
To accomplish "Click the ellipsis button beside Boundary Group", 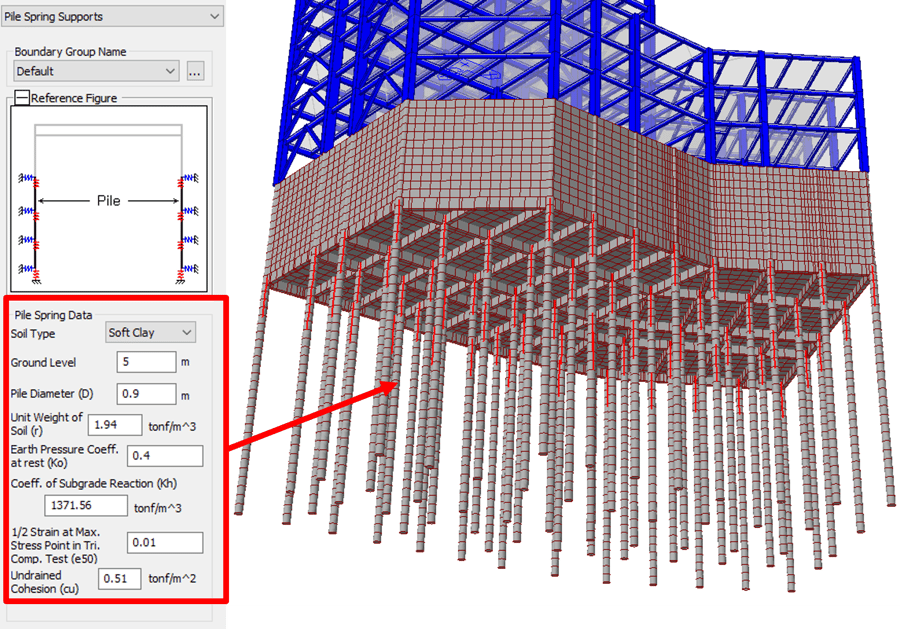I will [x=195, y=71].
